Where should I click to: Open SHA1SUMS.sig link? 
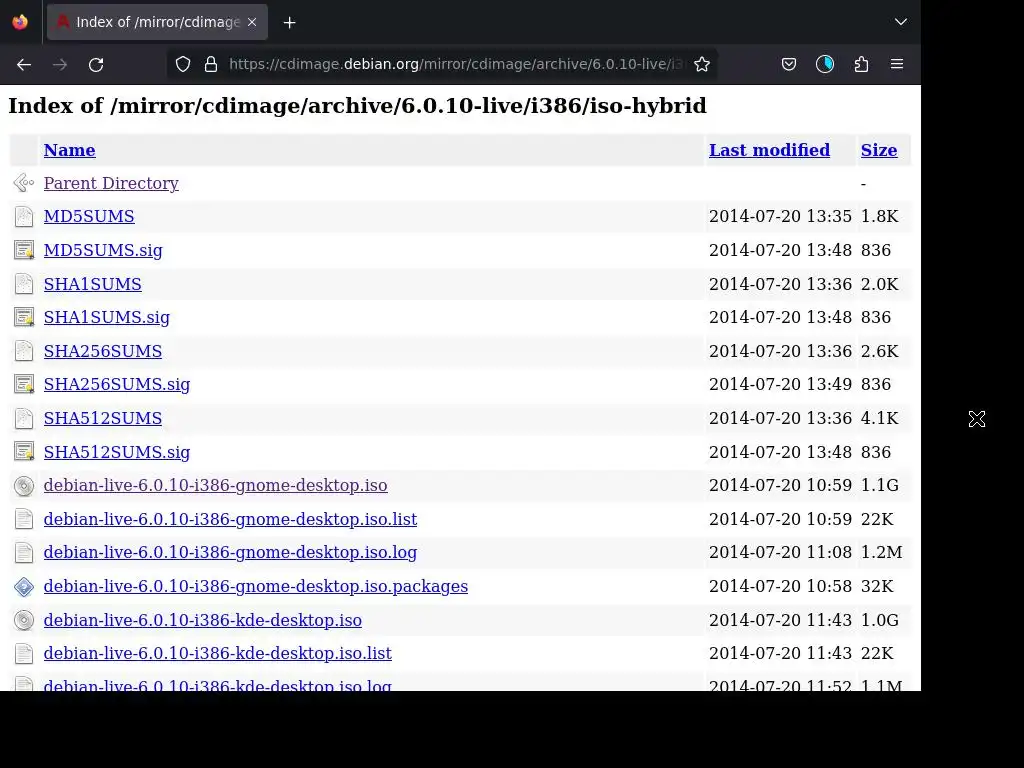106,317
